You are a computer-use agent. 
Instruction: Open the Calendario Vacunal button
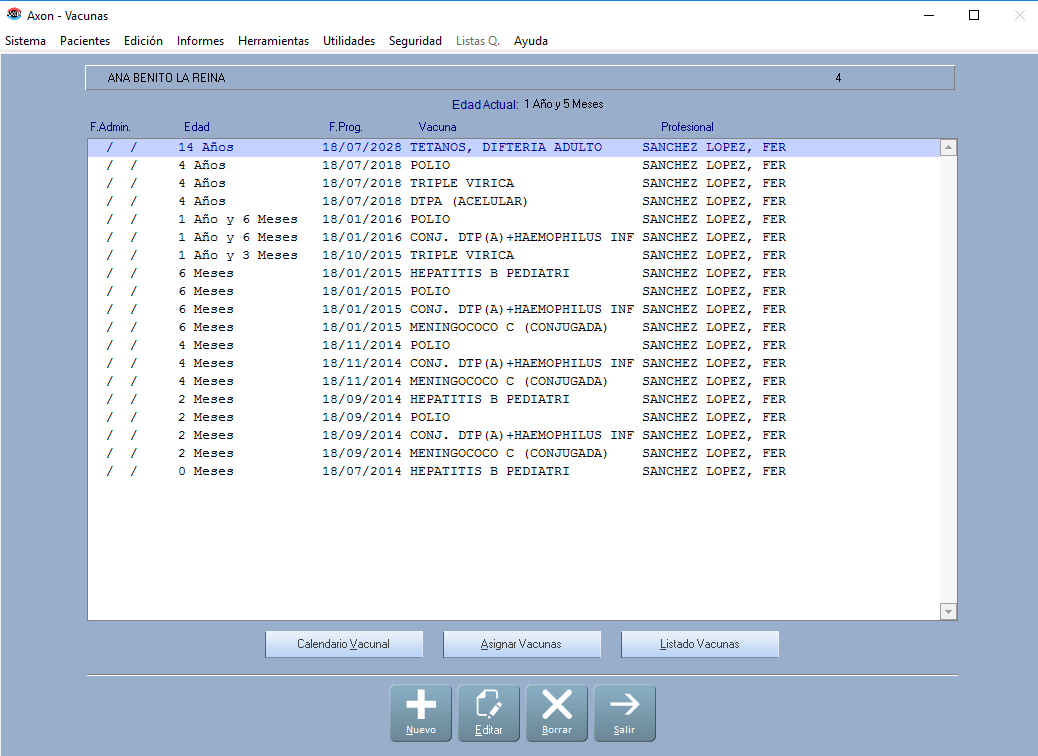point(343,644)
